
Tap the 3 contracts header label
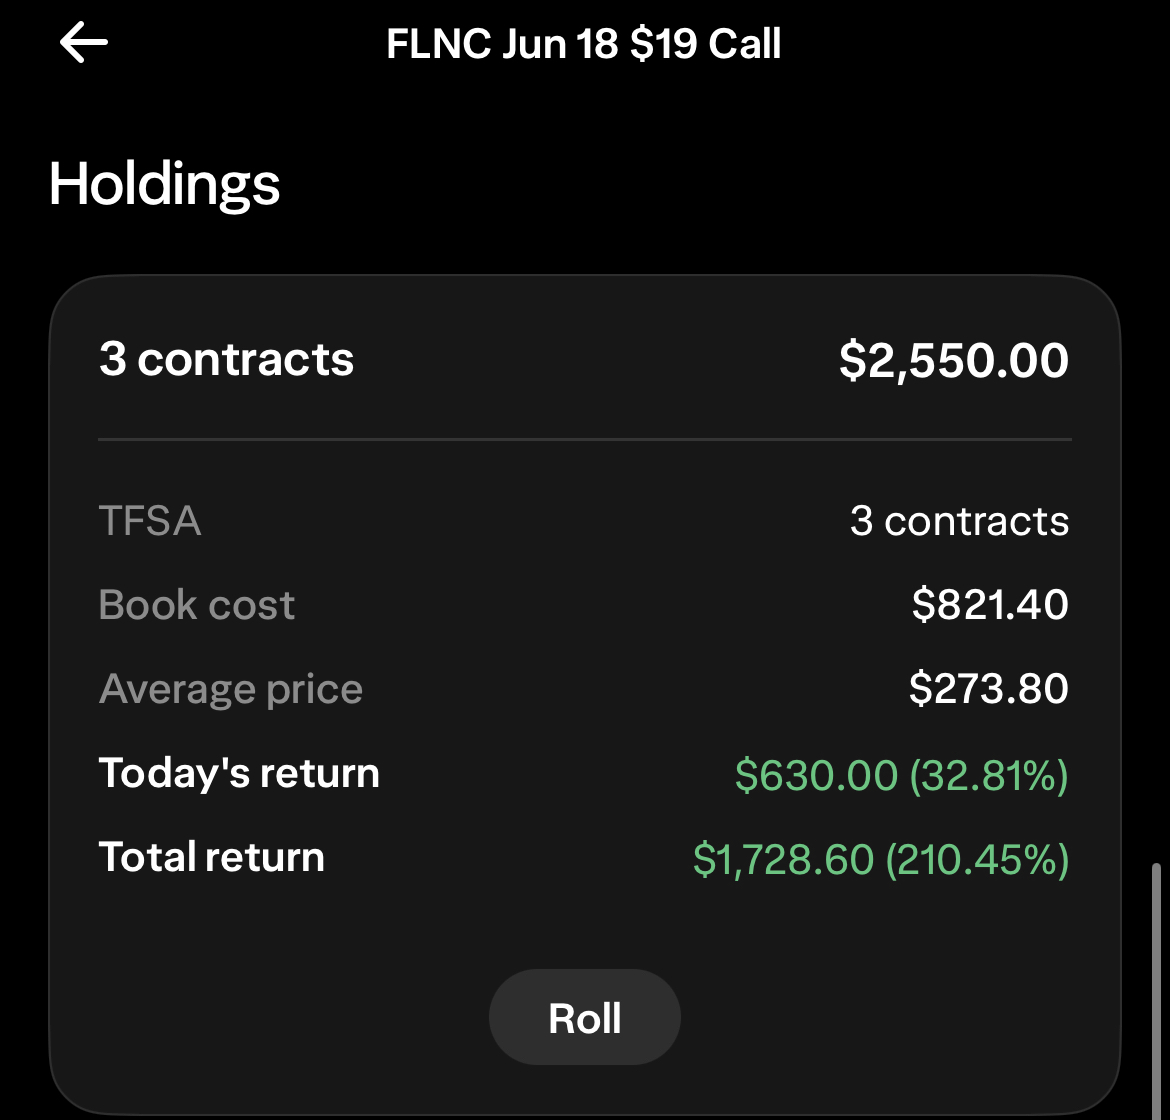pos(226,360)
